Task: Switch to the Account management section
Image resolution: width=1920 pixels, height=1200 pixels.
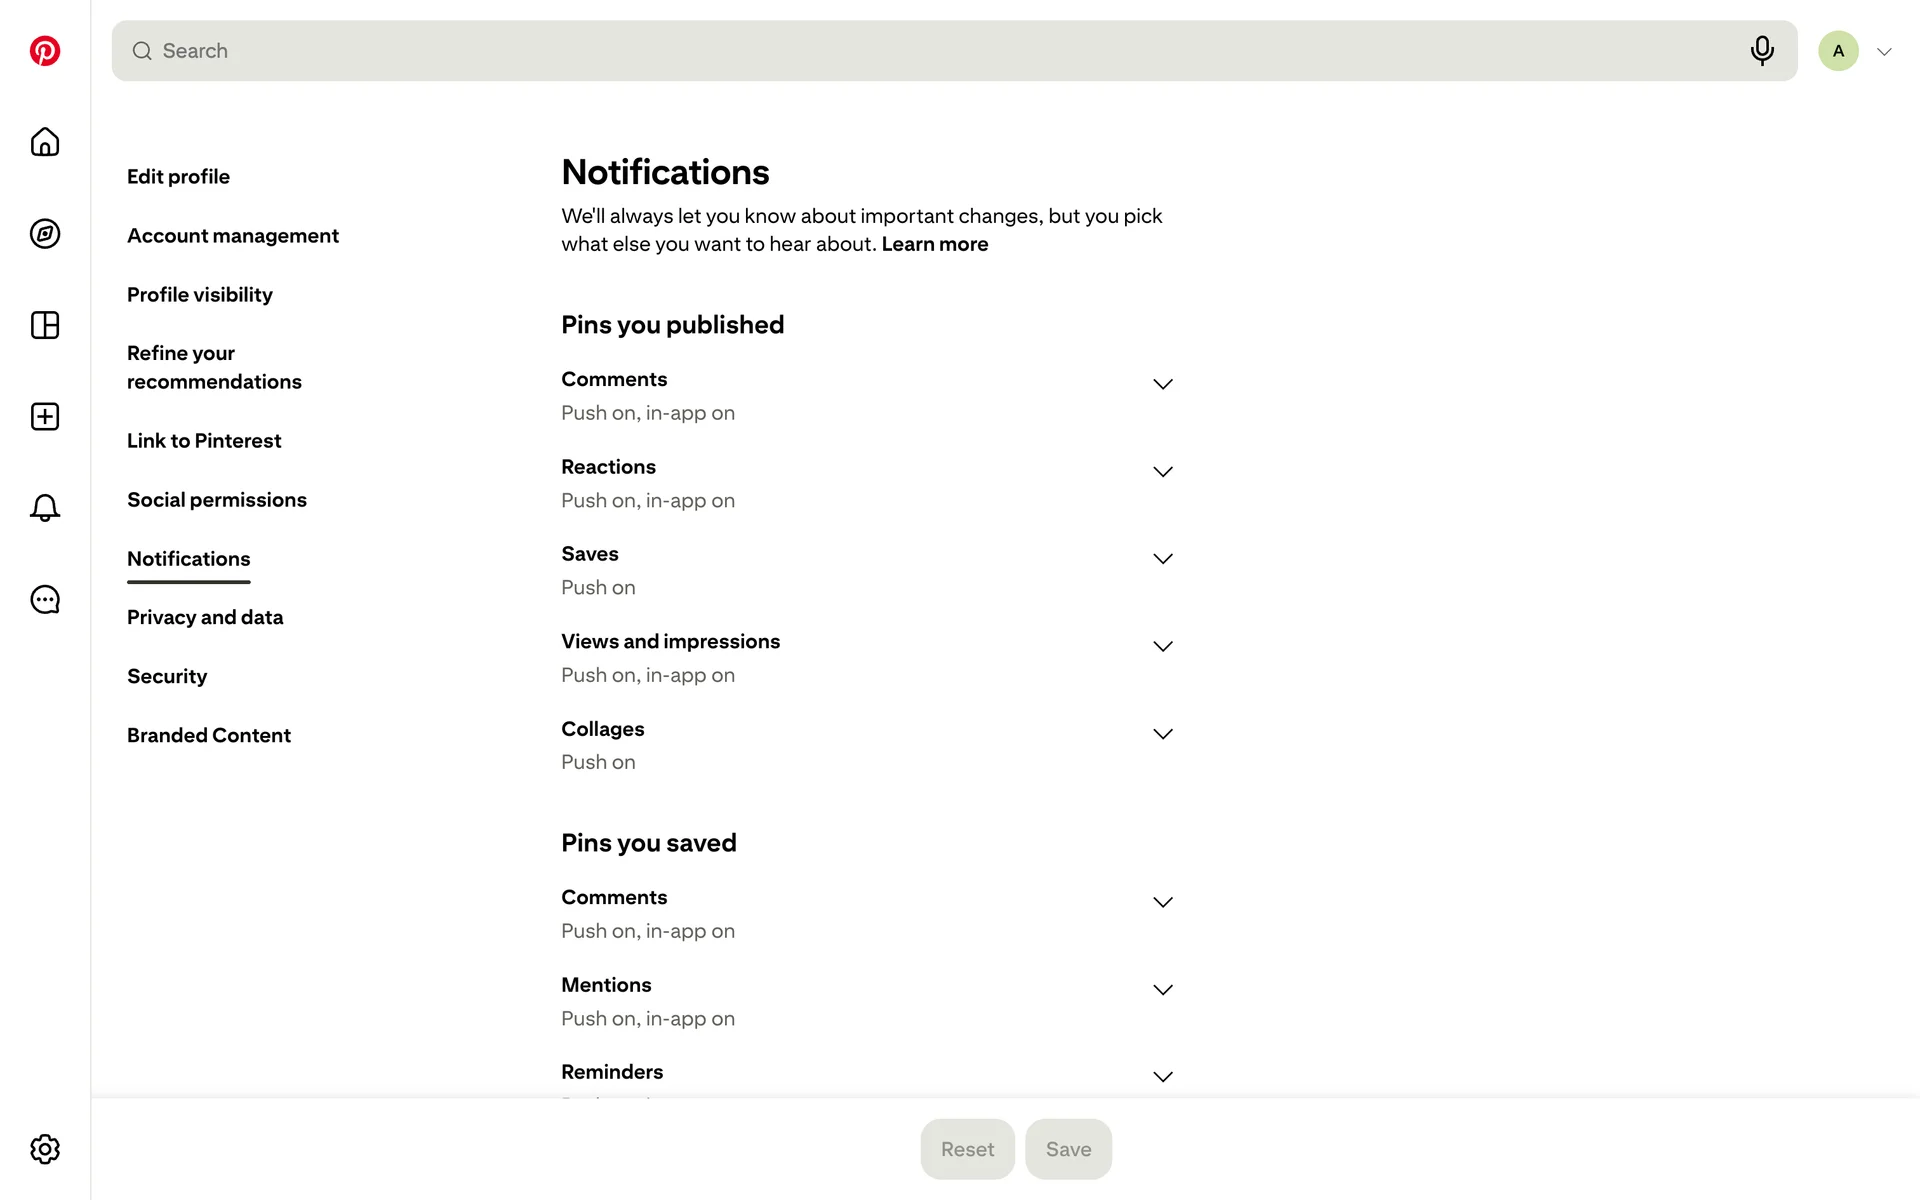Action: (233, 236)
